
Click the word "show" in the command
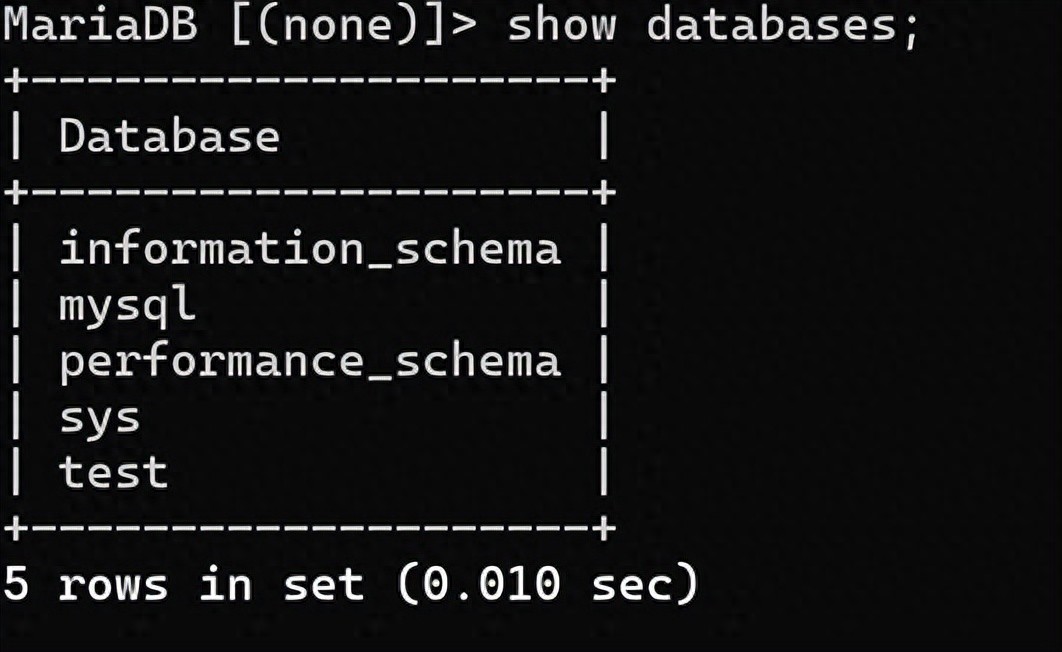[561, 25]
